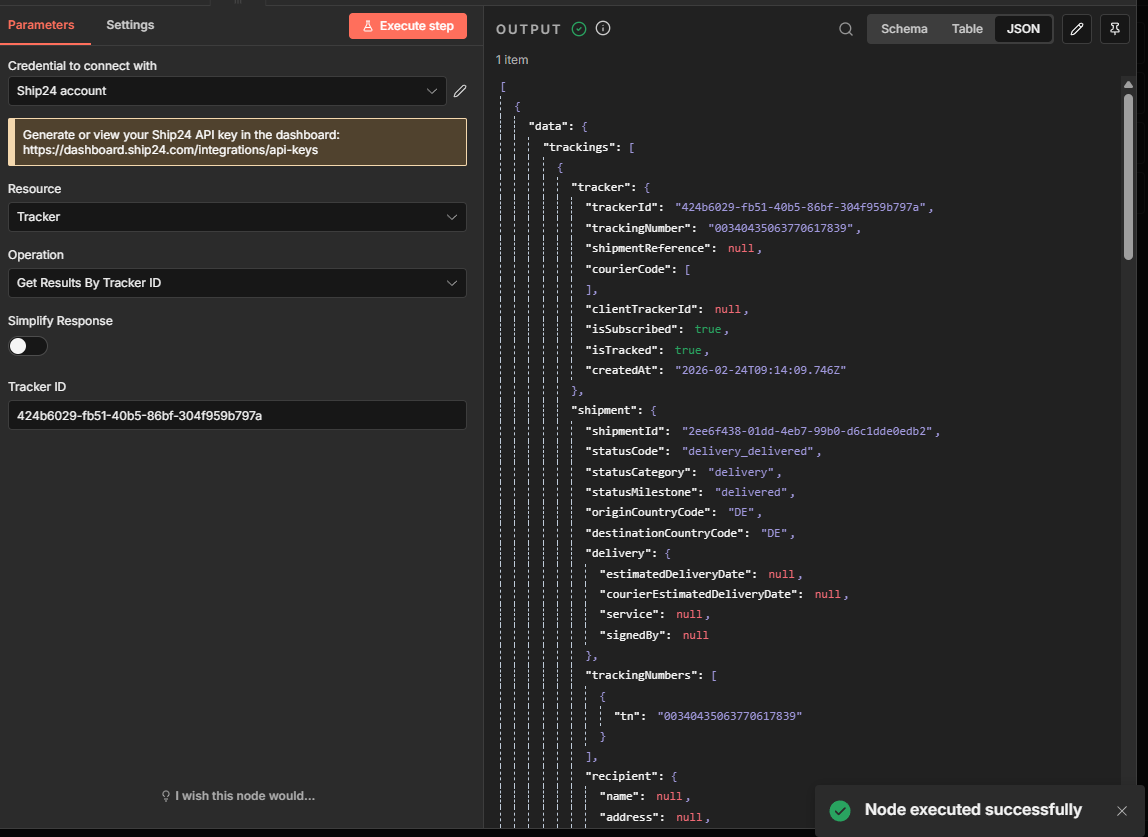The width and height of the screenshot is (1148, 837).
Task: Click the flask icon on Execute step
Action: point(368,26)
